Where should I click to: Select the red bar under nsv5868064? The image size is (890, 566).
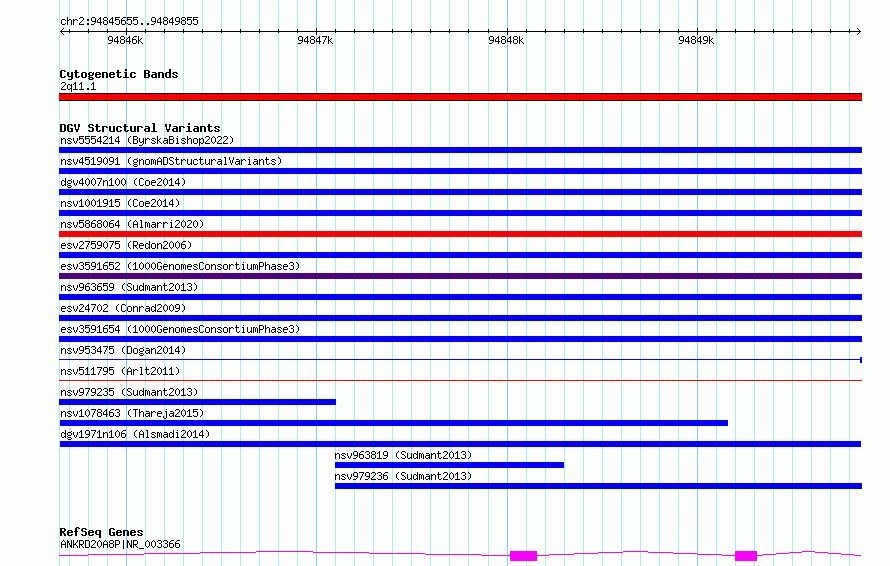(x=460, y=234)
